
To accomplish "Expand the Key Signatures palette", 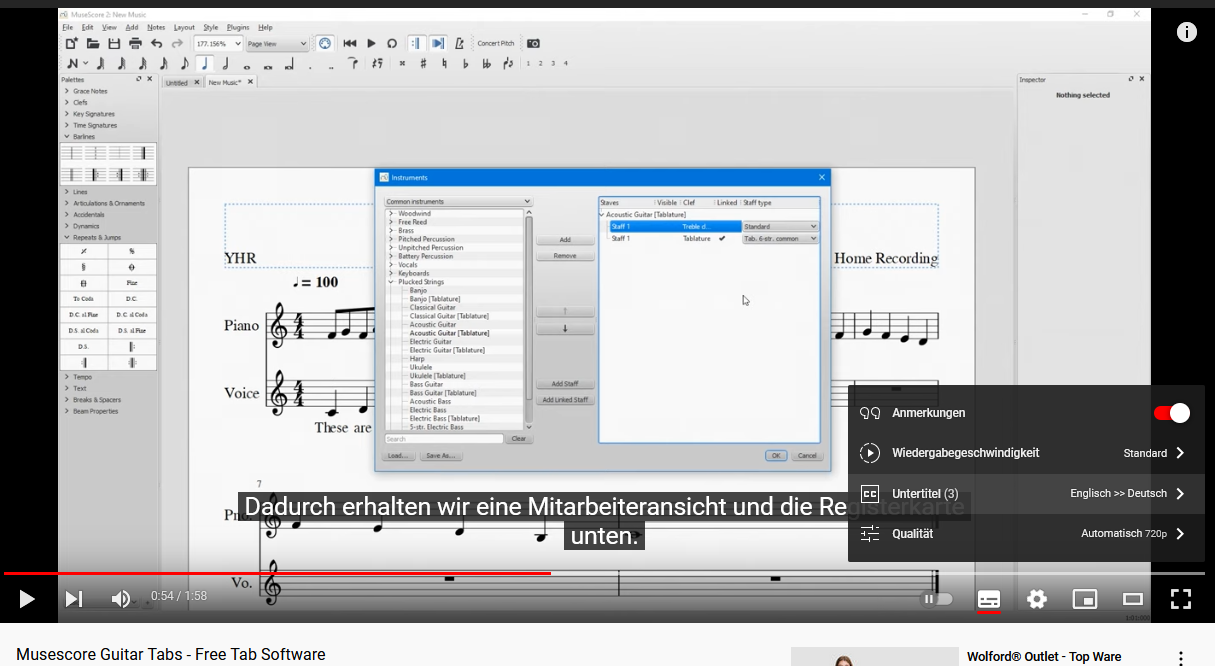I will tap(67, 114).
